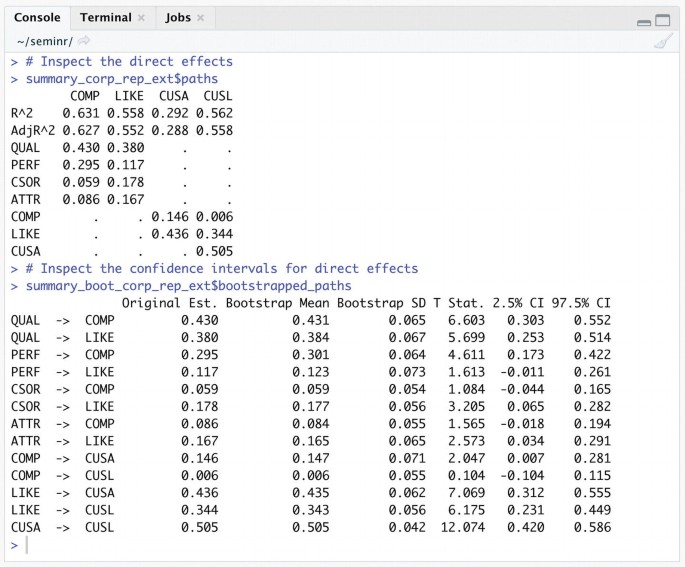
Task: Minimize the console pane
Action: (x=644, y=22)
